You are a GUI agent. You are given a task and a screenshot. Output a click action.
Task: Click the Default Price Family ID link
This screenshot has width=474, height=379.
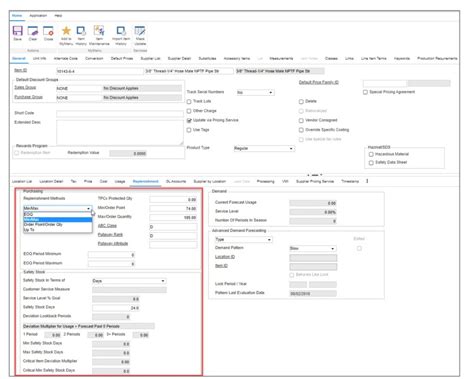pyautogui.click(x=318, y=82)
